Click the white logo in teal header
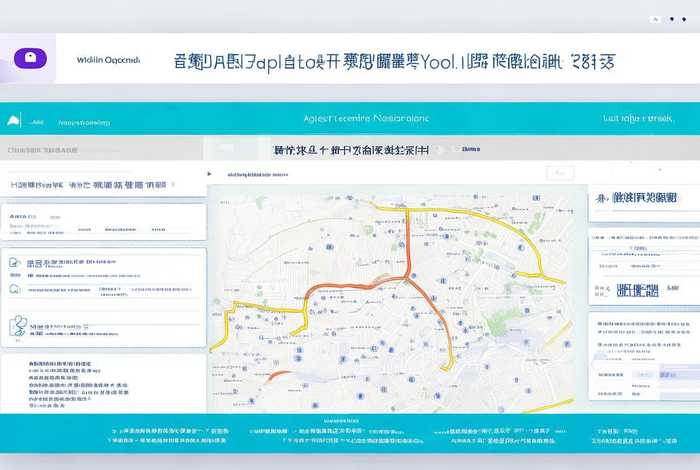Viewport: 700px width, 470px height. click(x=13, y=120)
